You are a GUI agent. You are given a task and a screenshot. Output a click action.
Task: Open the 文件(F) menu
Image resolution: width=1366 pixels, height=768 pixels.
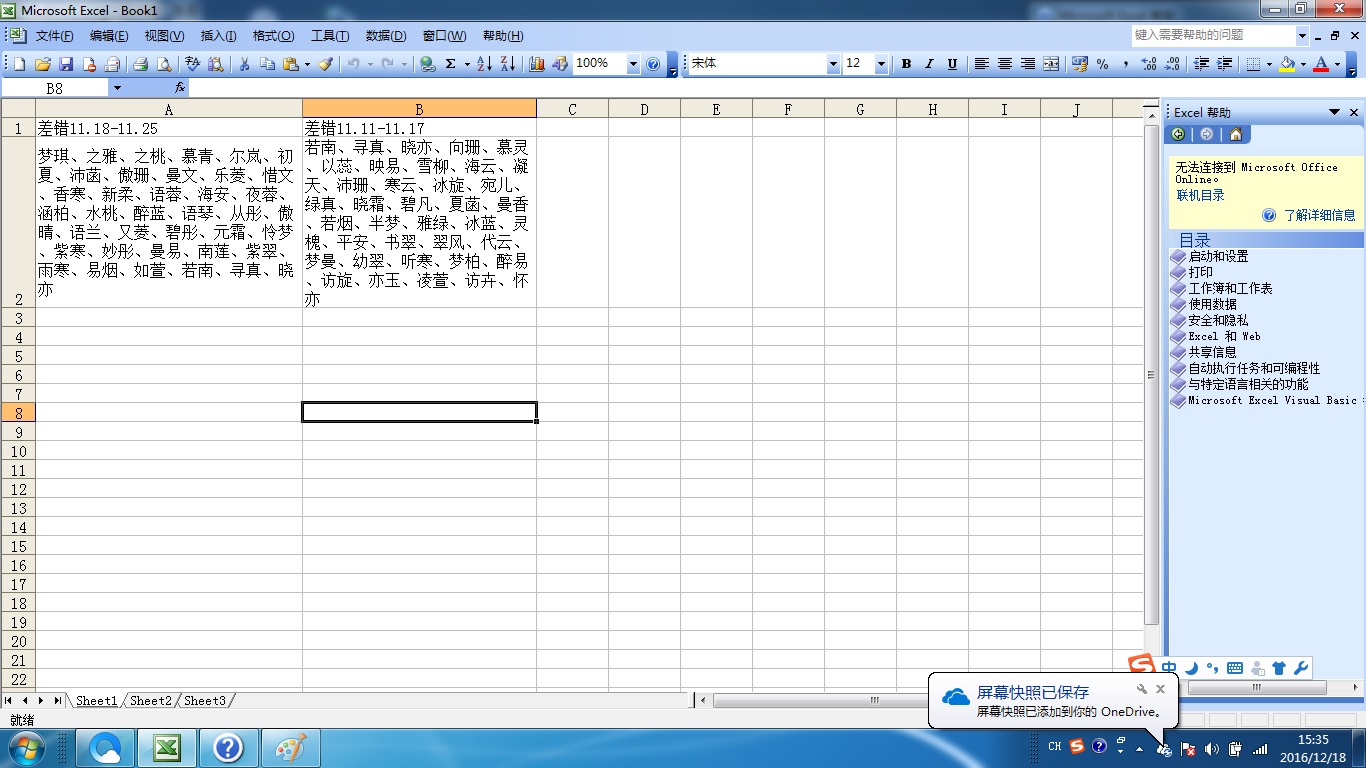[x=55, y=36]
